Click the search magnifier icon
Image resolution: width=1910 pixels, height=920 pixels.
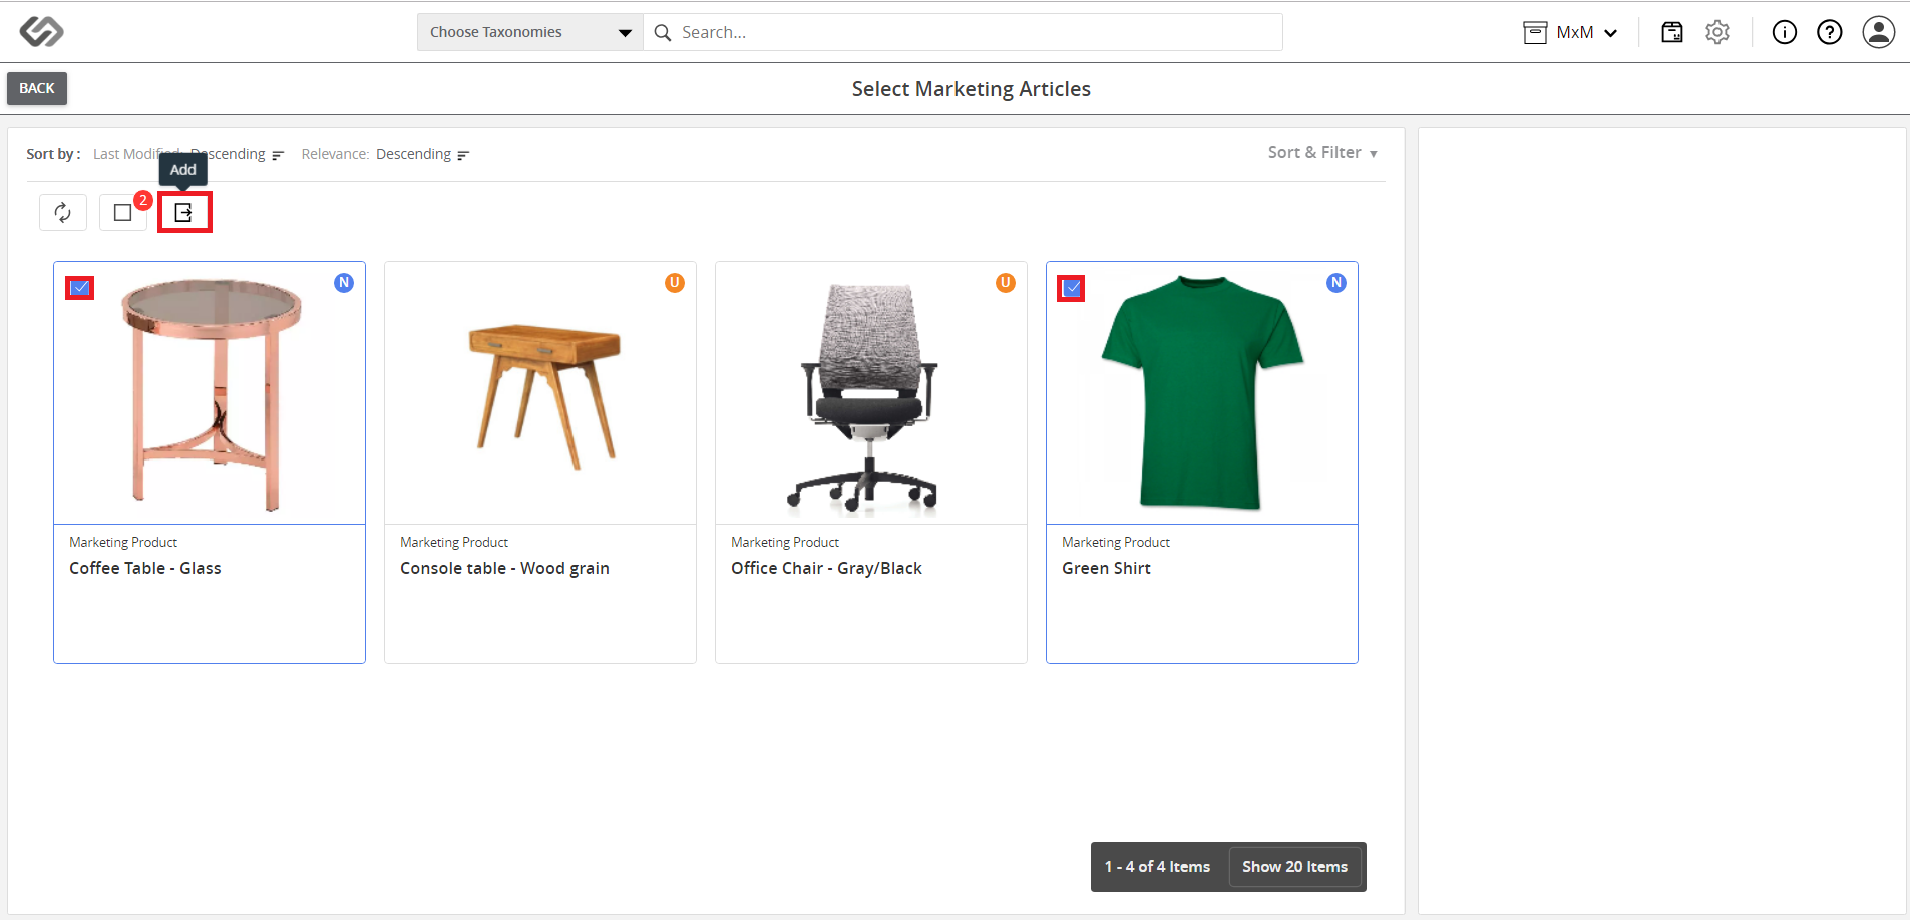click(663, 32)
